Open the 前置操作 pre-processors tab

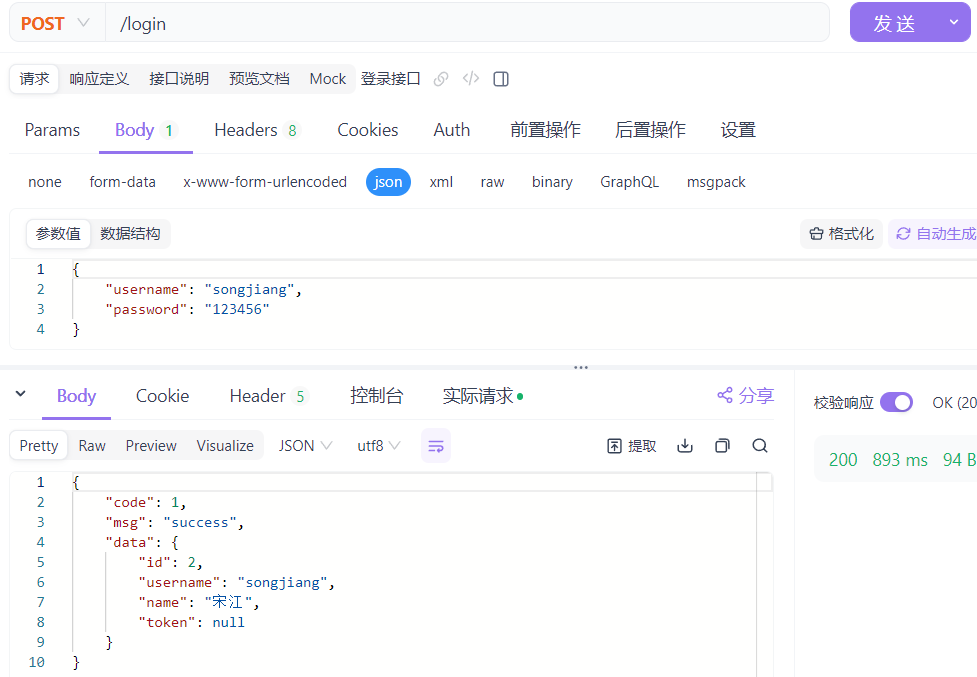(545, 130)
